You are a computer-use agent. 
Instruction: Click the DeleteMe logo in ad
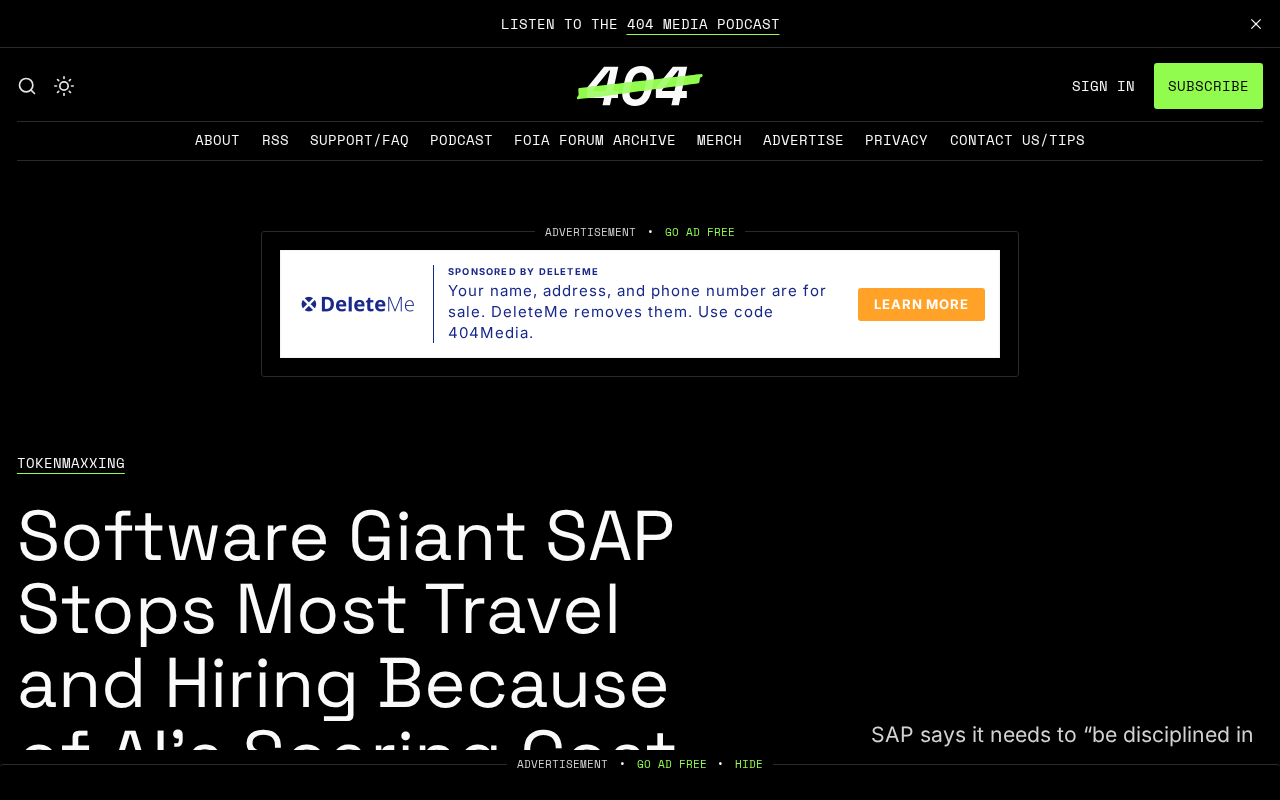[x=358, y=304]
